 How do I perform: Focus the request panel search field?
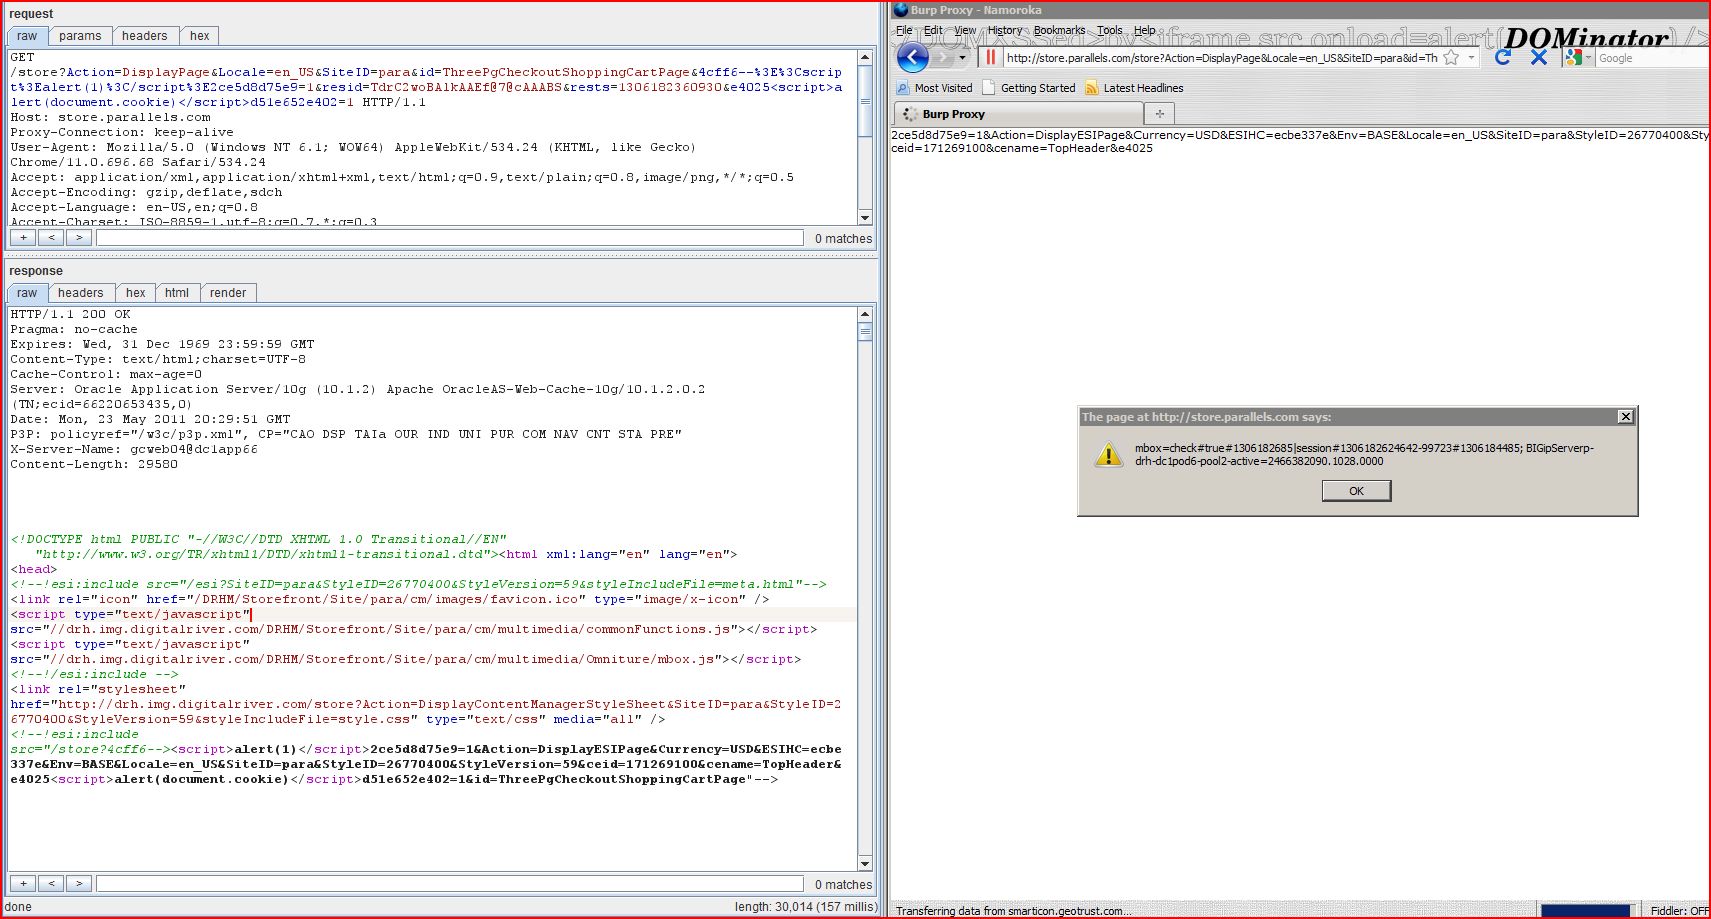tap(450, 238)
